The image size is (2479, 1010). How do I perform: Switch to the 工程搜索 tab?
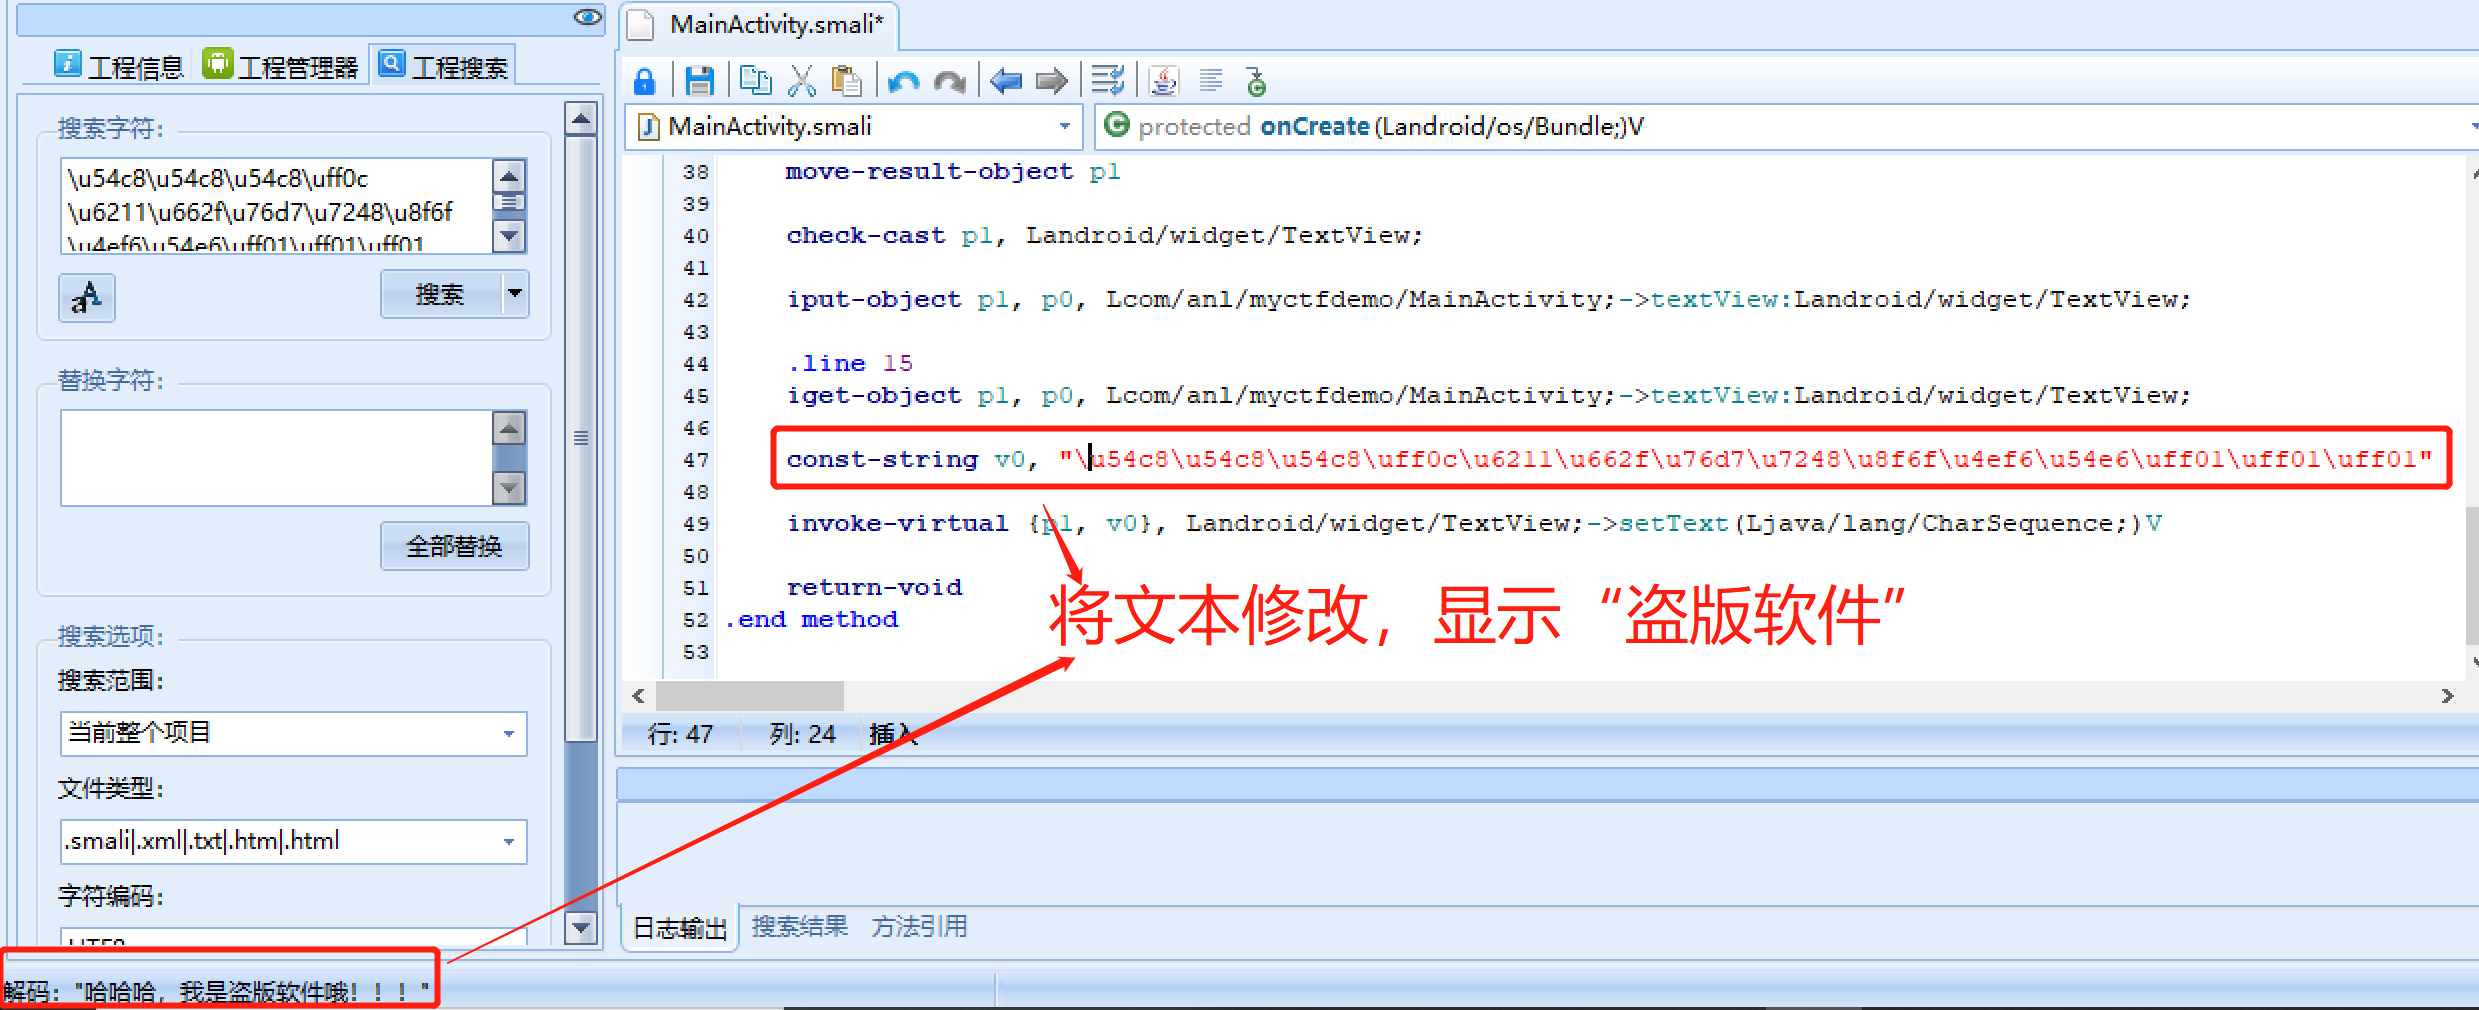[x=443, y=66]
